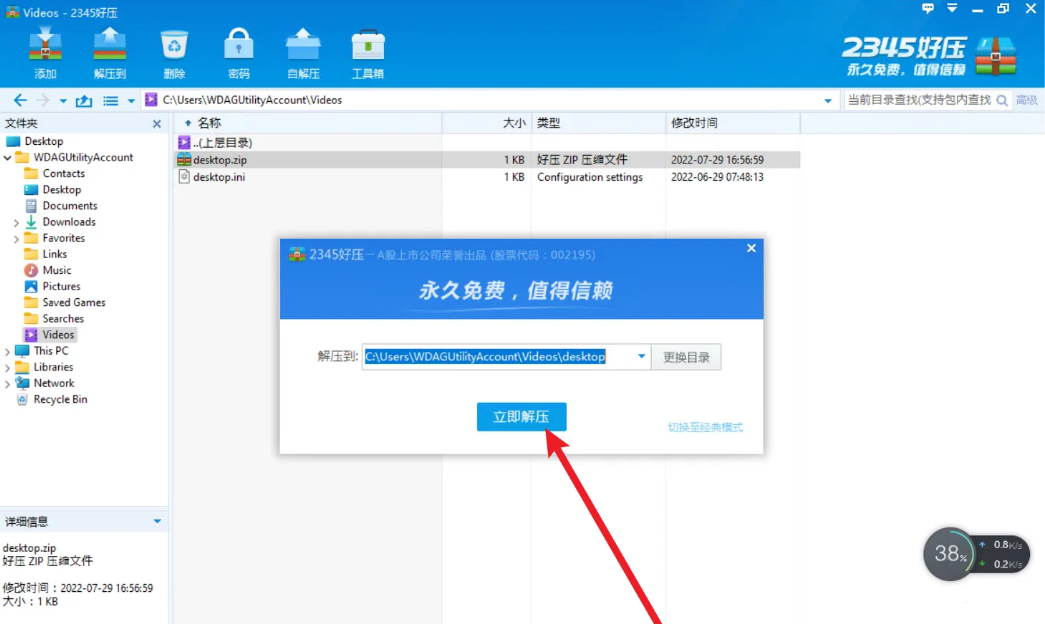Open the 密码 (Password) tool icon

point(238,52)
